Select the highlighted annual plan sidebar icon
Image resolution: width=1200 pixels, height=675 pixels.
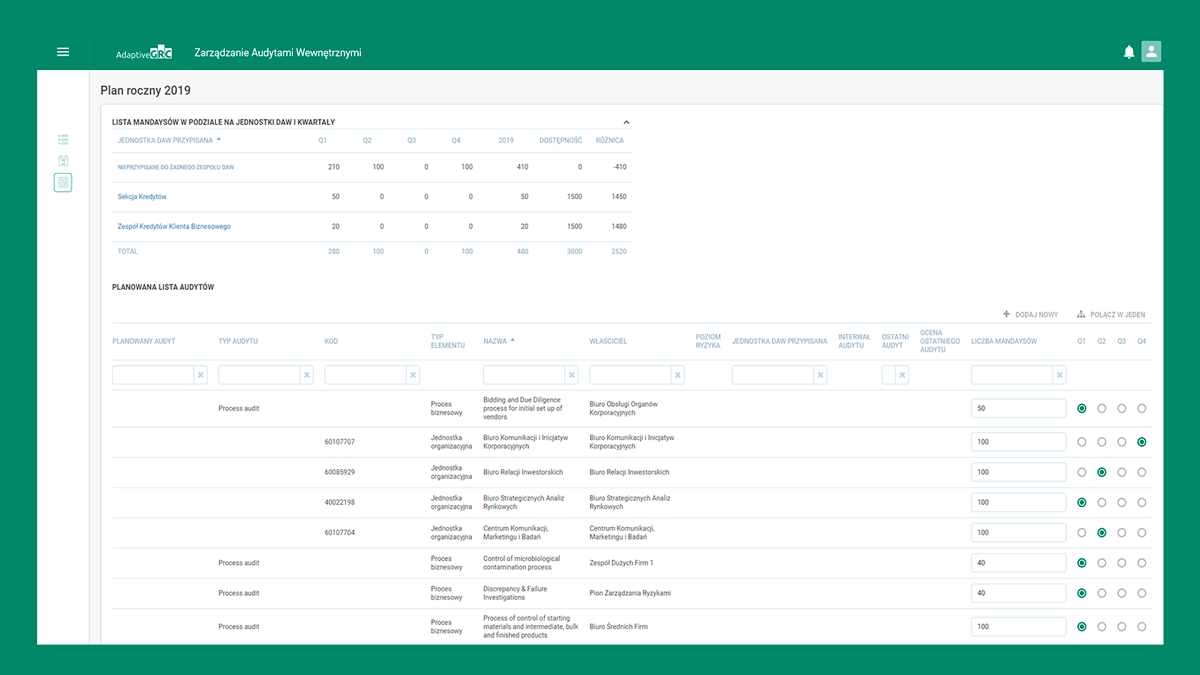[63, 182]
